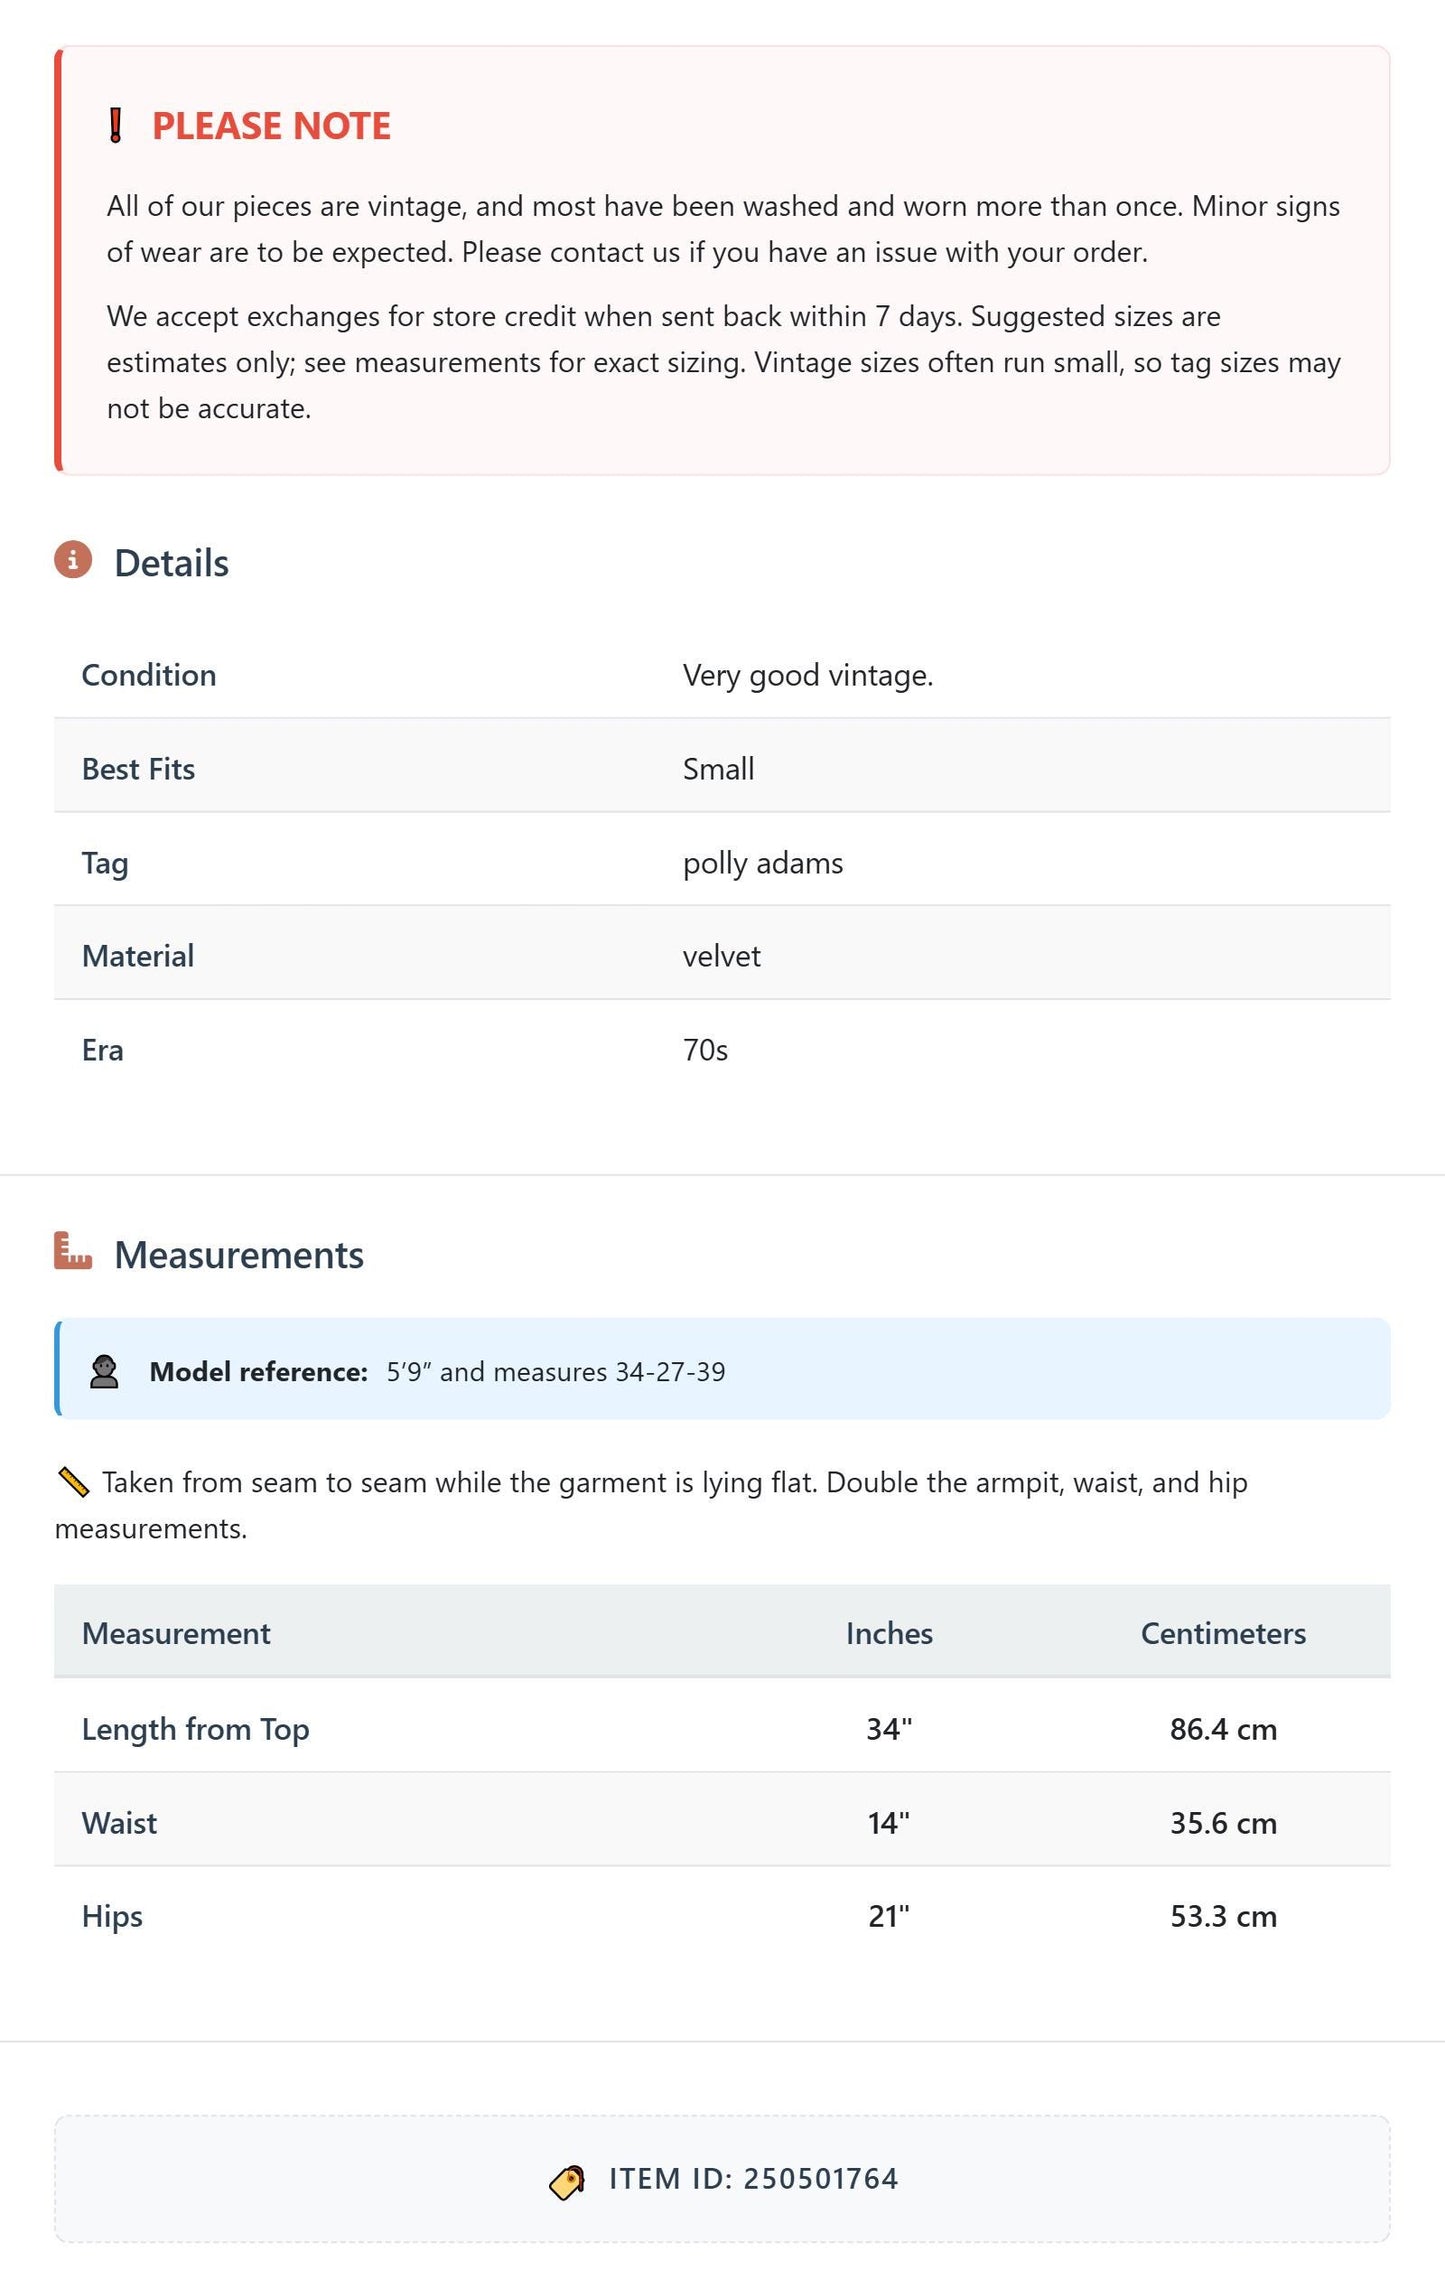Click the Details section heading
This screenshot has width=1445, height=2289.
[171, 563]
